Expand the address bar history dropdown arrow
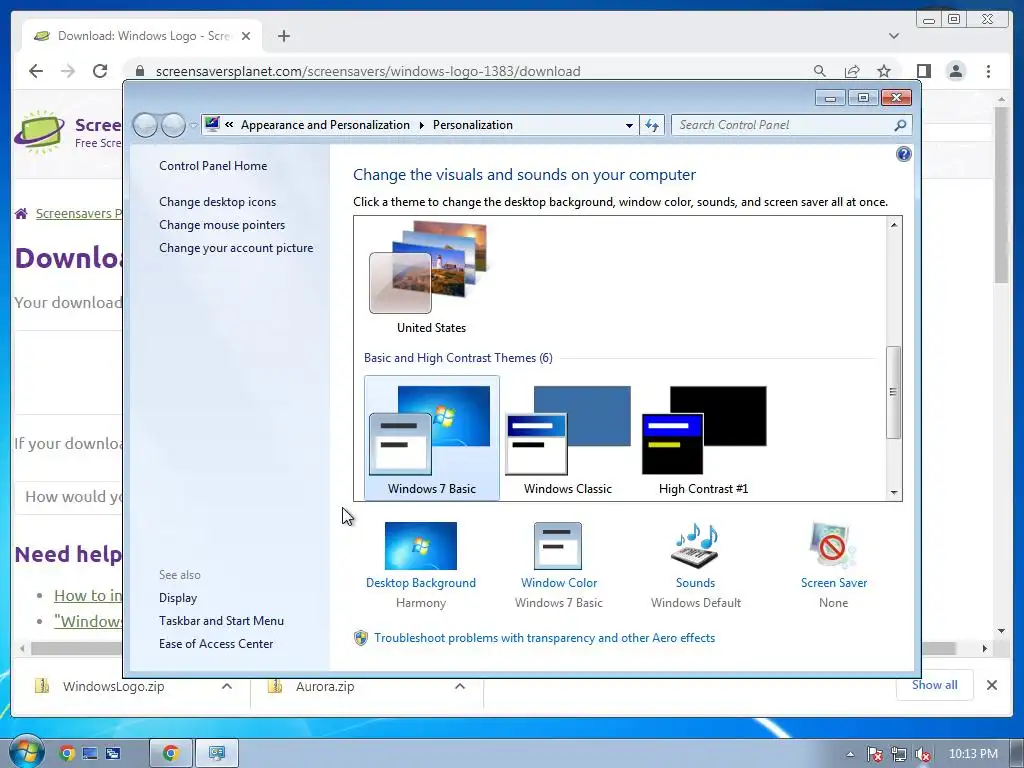The height and width of the screenshot is (768, 1024). click(x=629, y=125)
